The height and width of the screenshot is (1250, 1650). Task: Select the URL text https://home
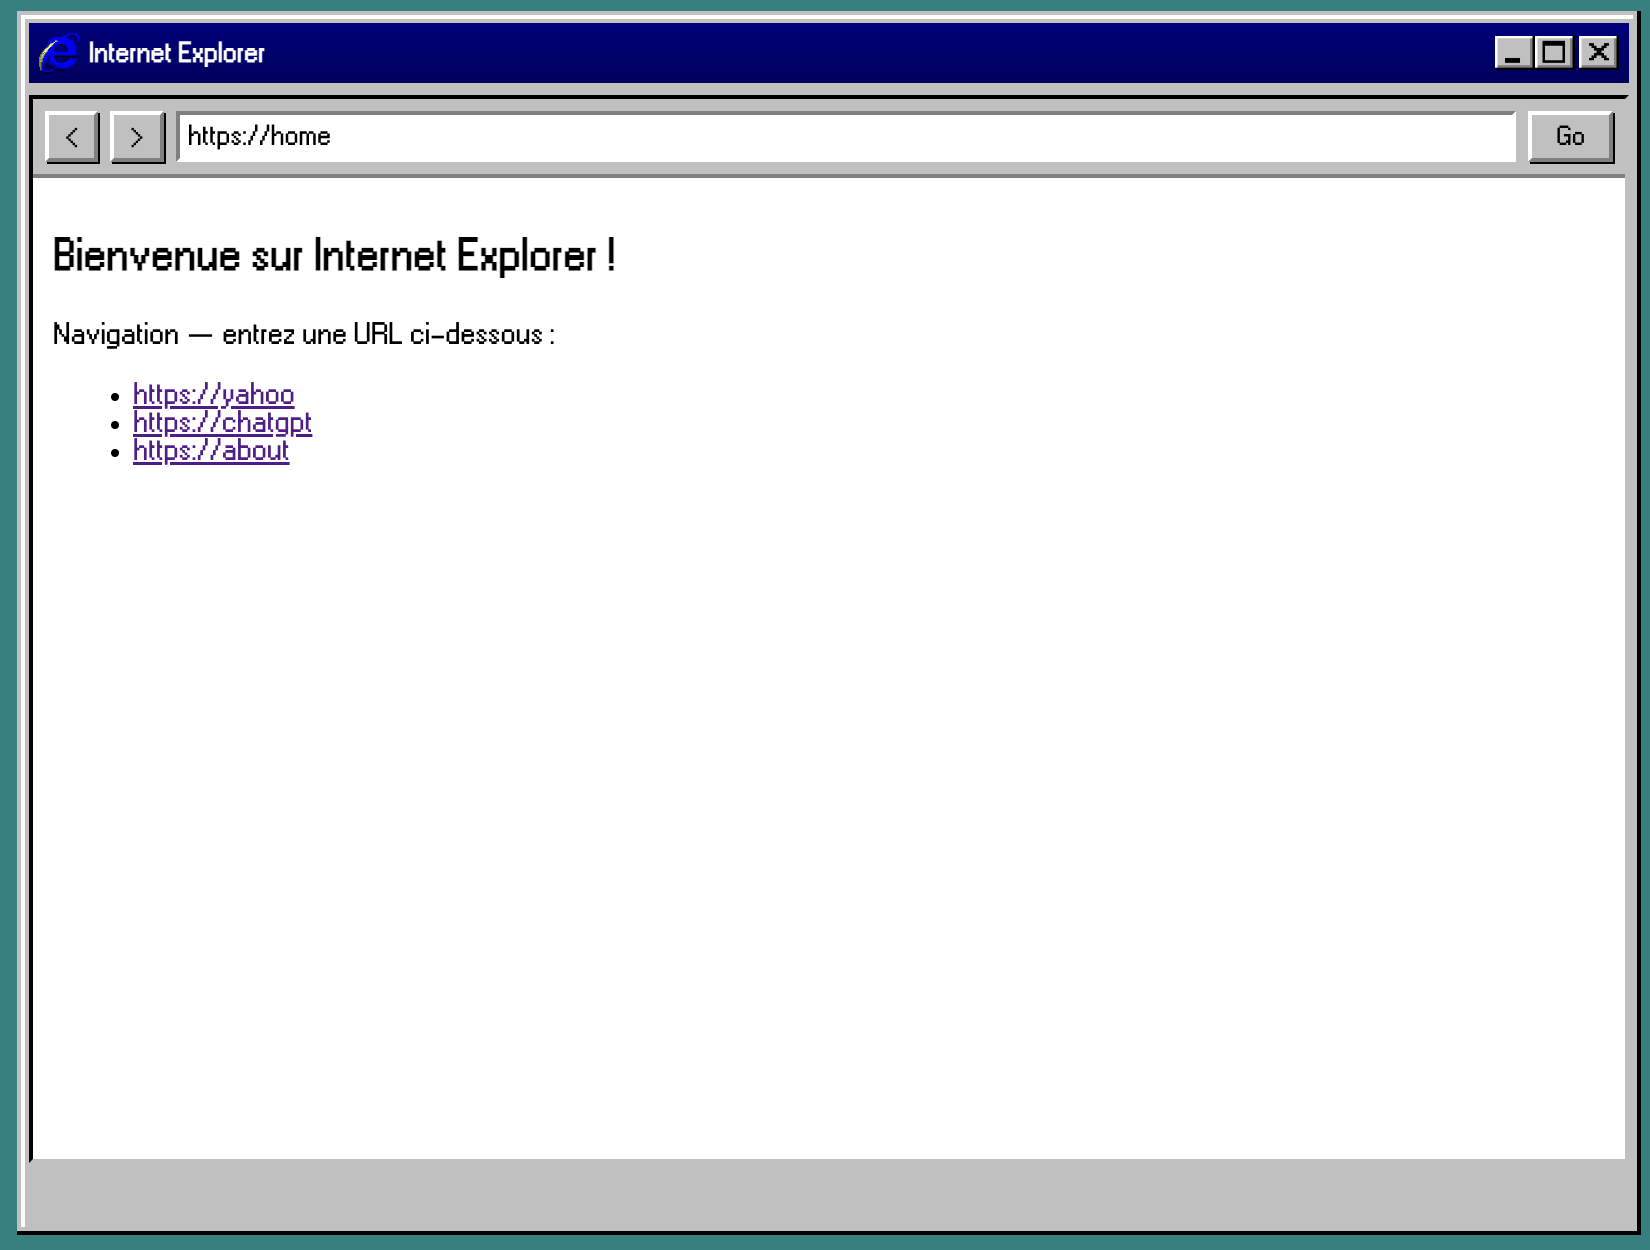point(258,136)
